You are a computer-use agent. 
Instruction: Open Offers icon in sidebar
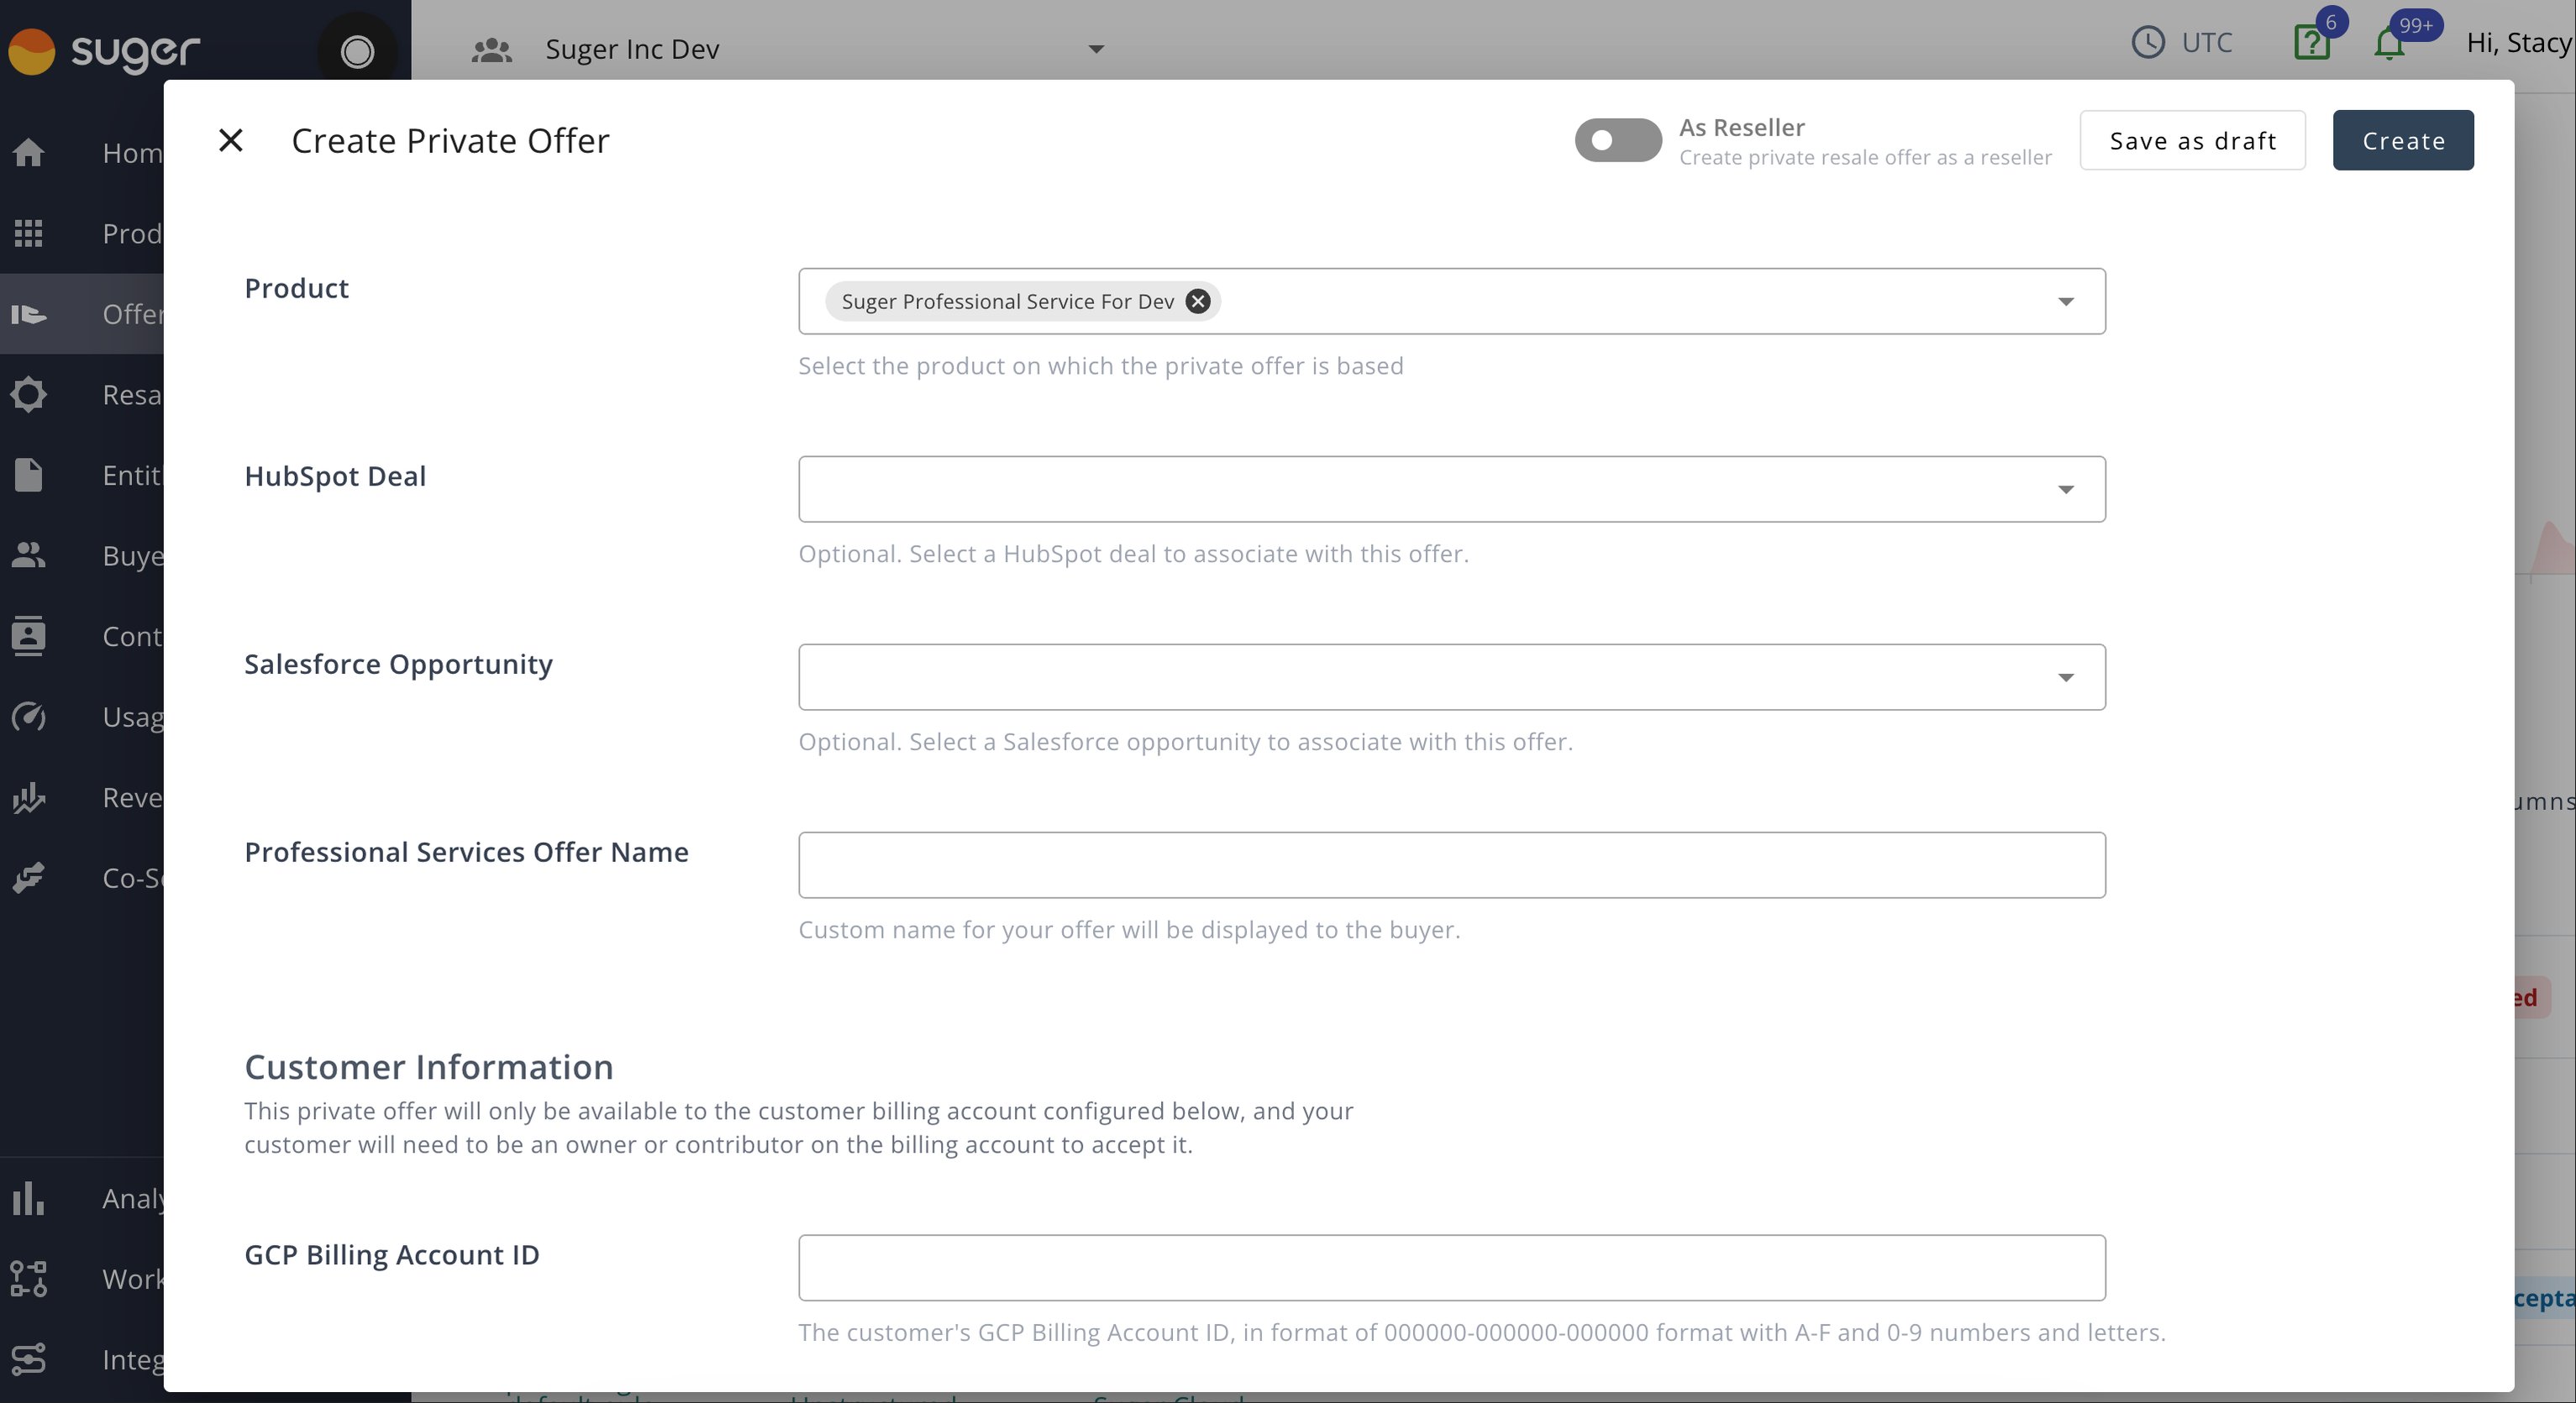(x=28, y=314)
